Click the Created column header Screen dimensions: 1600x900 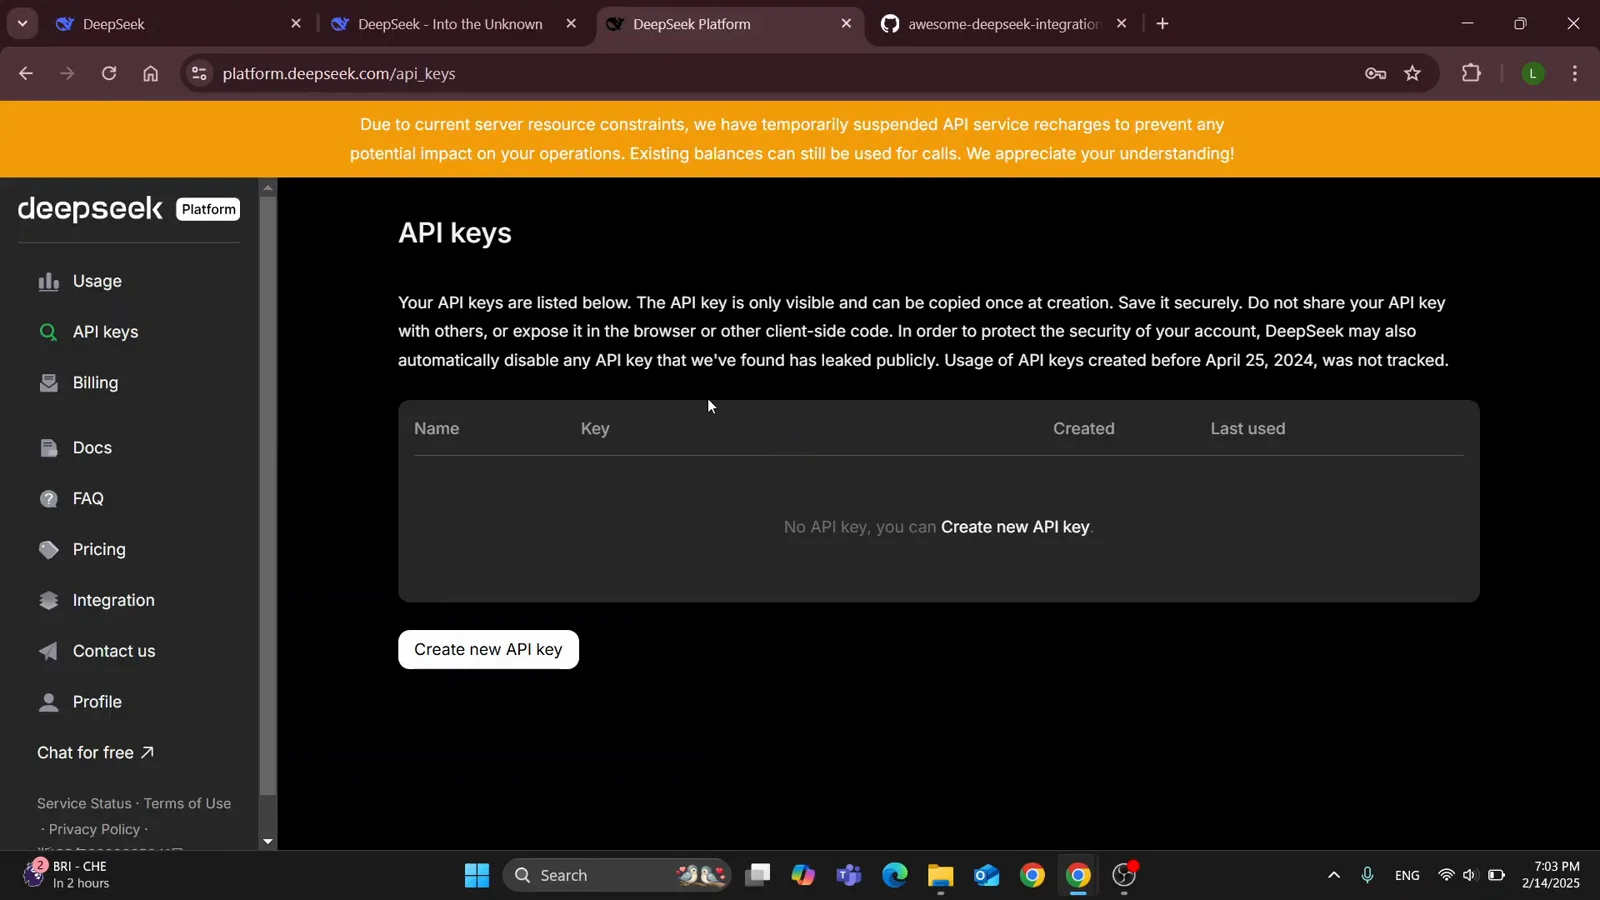[1083, 429]
